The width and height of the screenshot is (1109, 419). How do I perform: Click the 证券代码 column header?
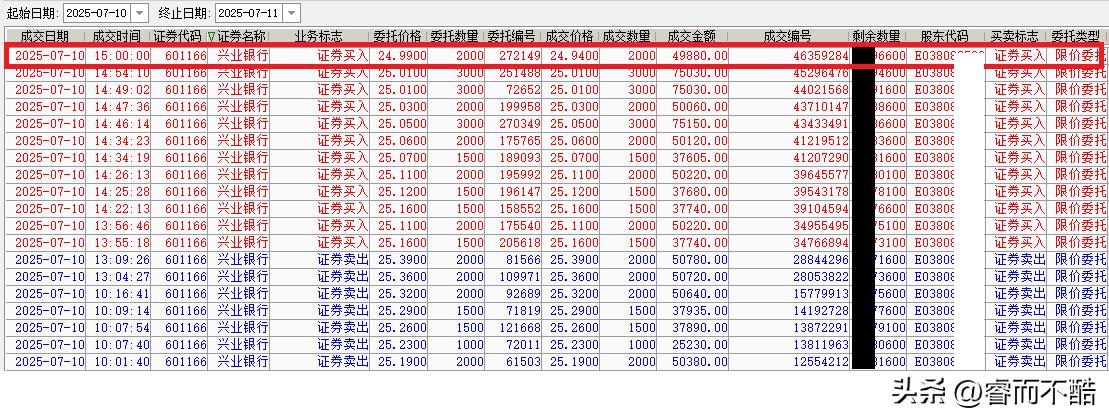[x=178, y=37]
